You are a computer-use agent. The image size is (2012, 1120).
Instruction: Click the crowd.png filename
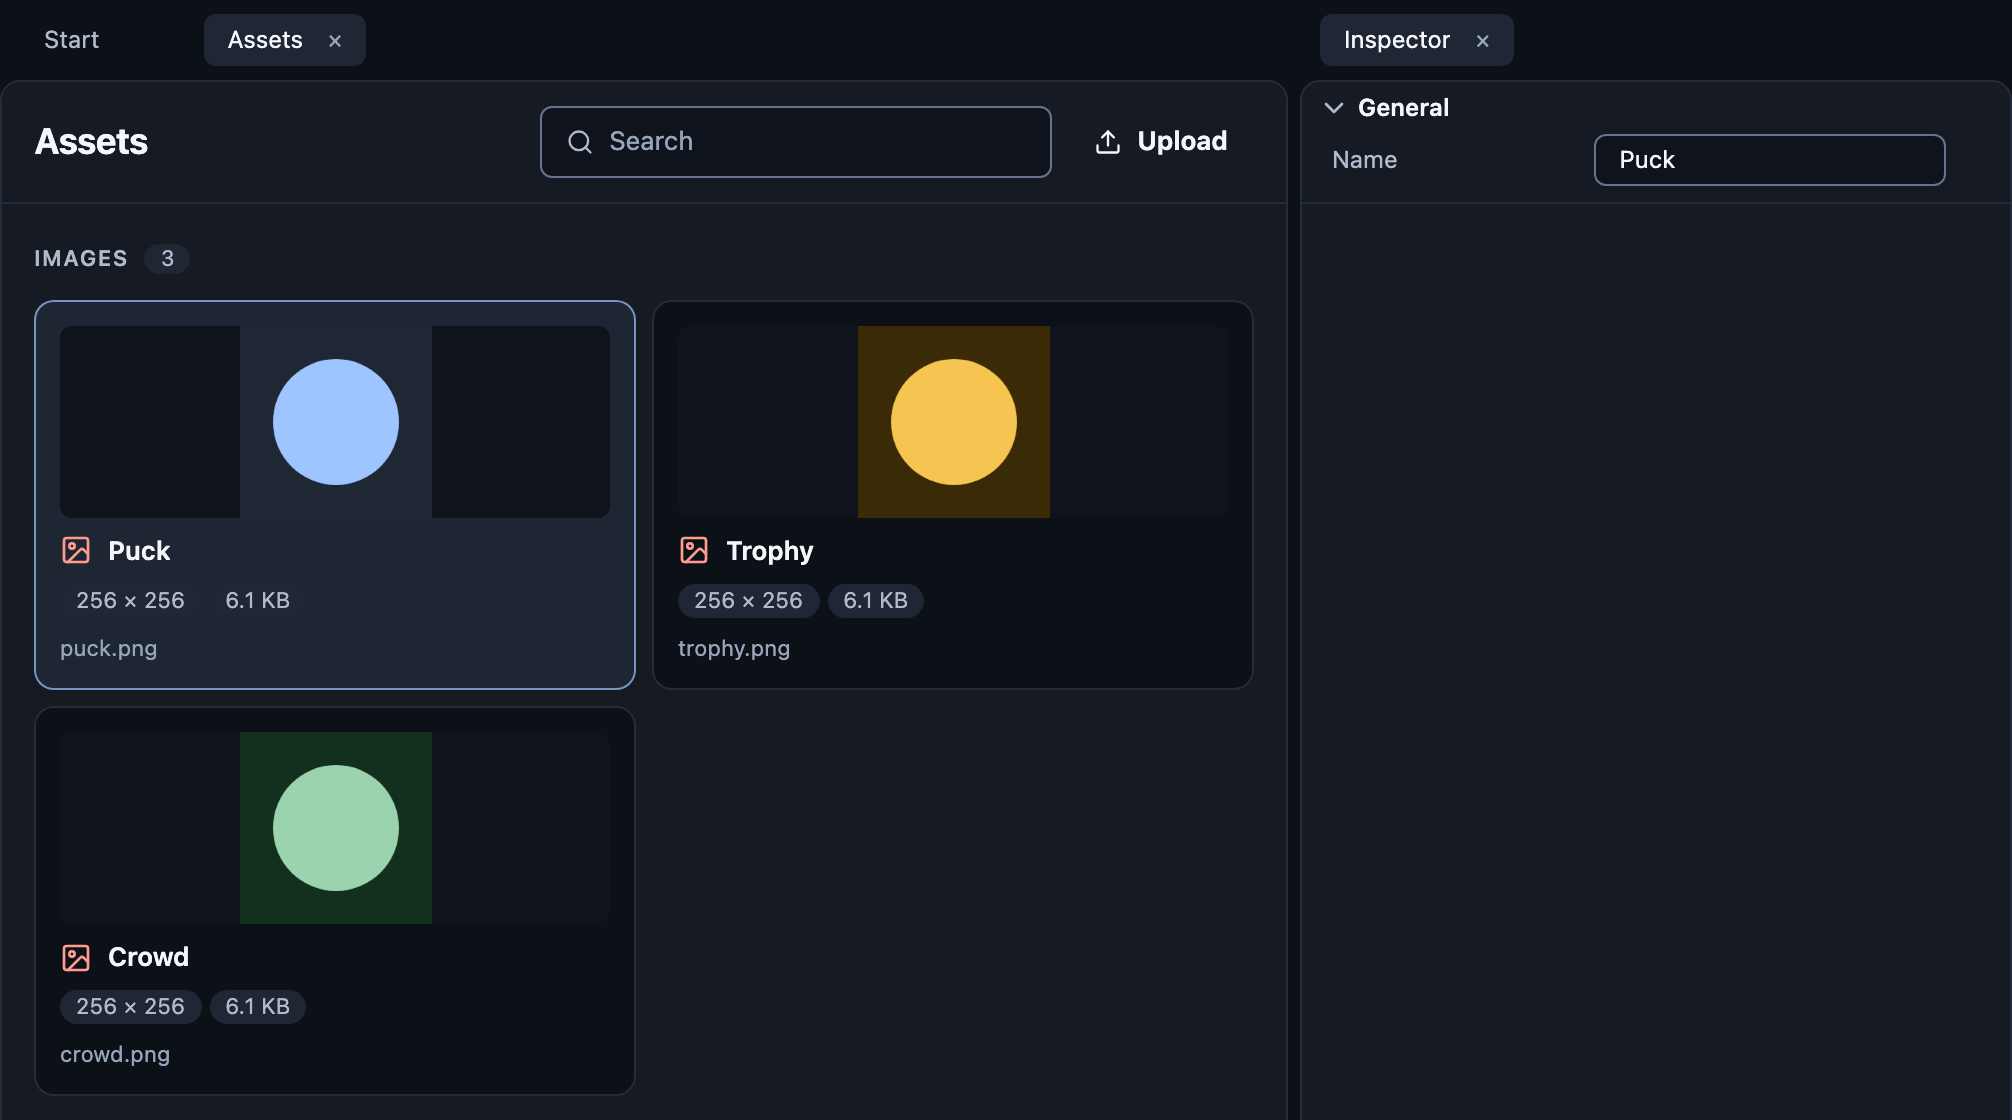[115, 1054]
